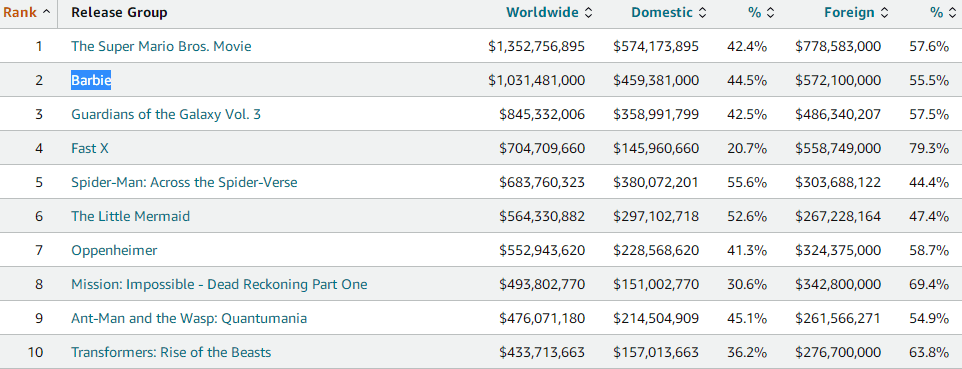Sort by Foreign gross column
The width and height of the screenshot is (962, 369).
point(856,12)
